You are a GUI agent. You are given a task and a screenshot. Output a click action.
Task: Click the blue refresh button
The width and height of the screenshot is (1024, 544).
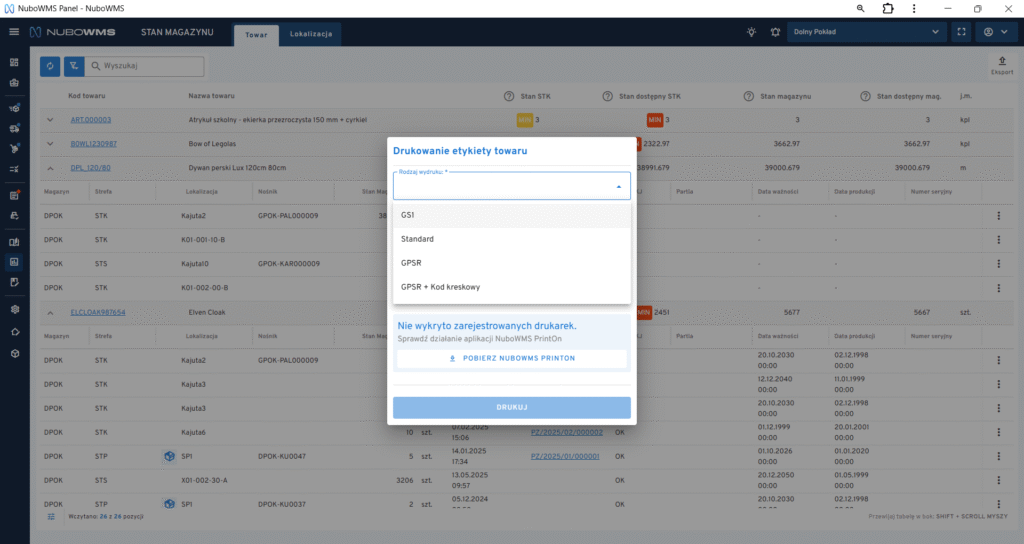[x=50, y=66]
